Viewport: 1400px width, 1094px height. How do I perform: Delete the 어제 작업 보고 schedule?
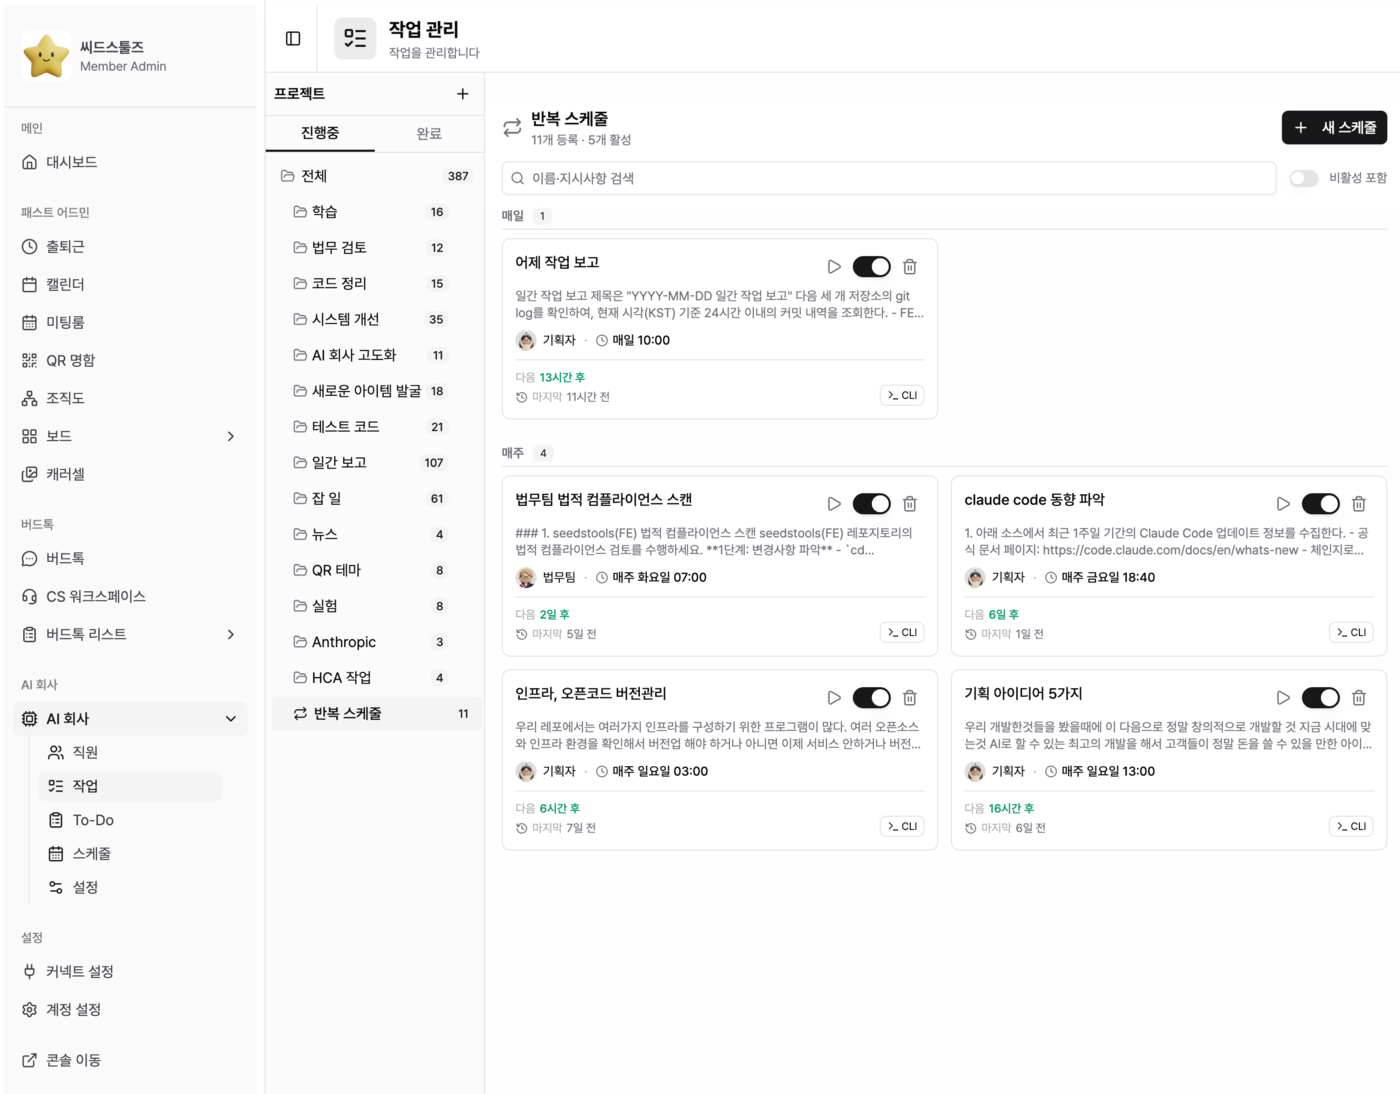point(910,267)
